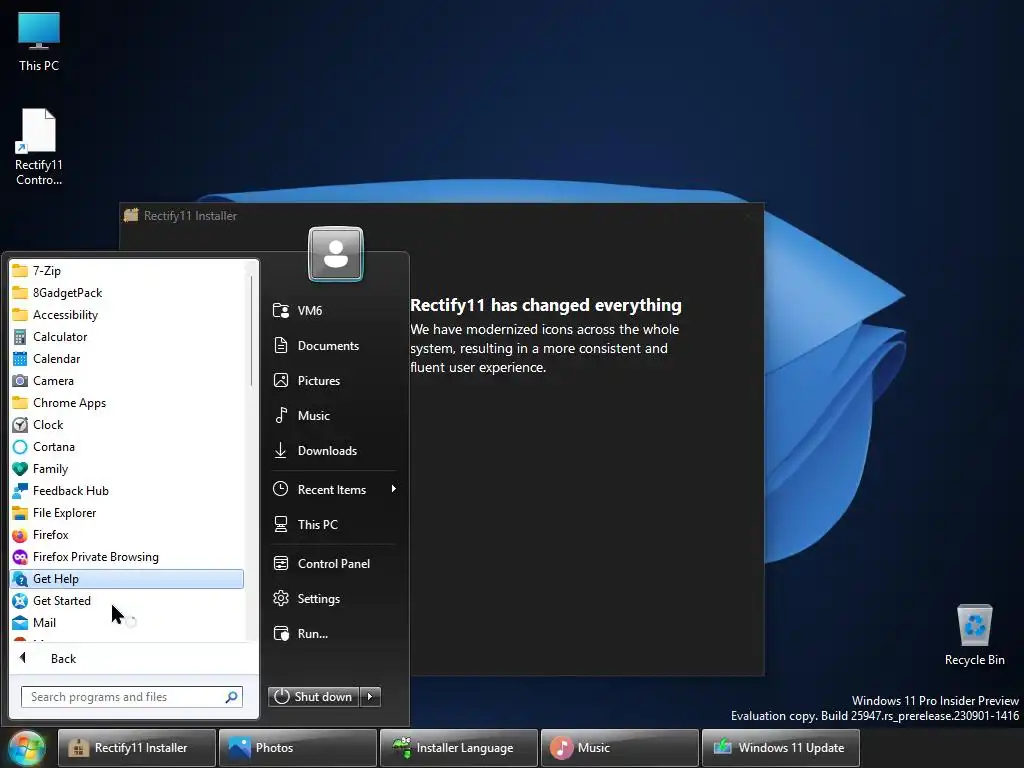Open the Get Started app
The image size is (1024, 768).
point(127,601)
